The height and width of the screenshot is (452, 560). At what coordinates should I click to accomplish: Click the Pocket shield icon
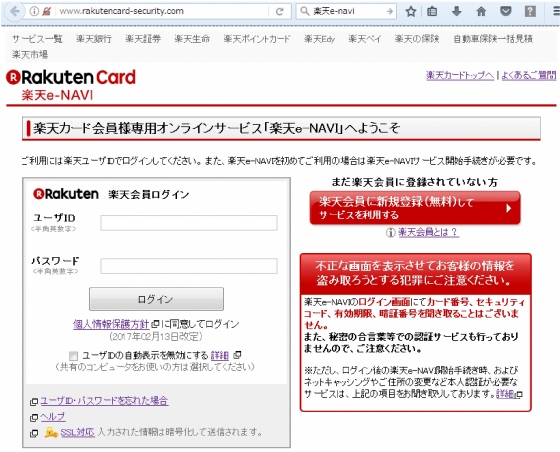coord(505,11)
